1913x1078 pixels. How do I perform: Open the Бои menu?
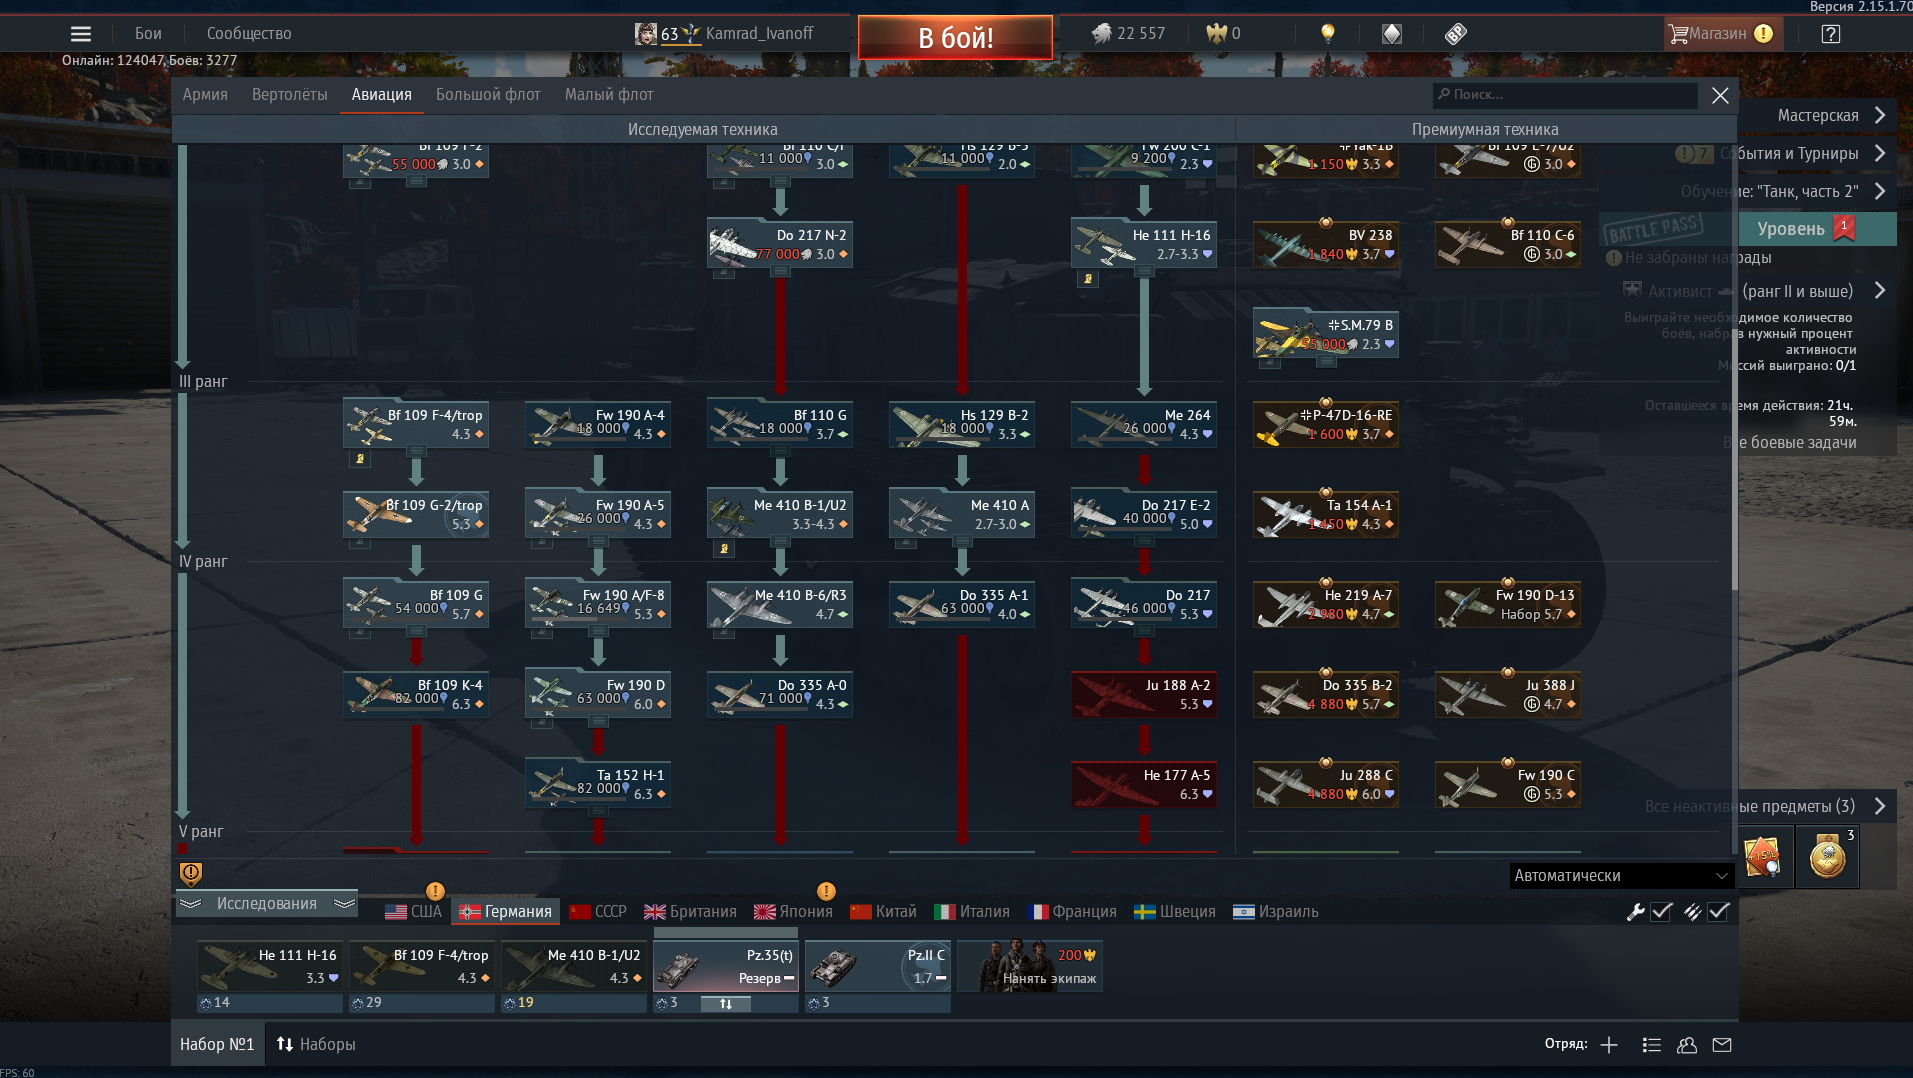(x=148, y=33)
